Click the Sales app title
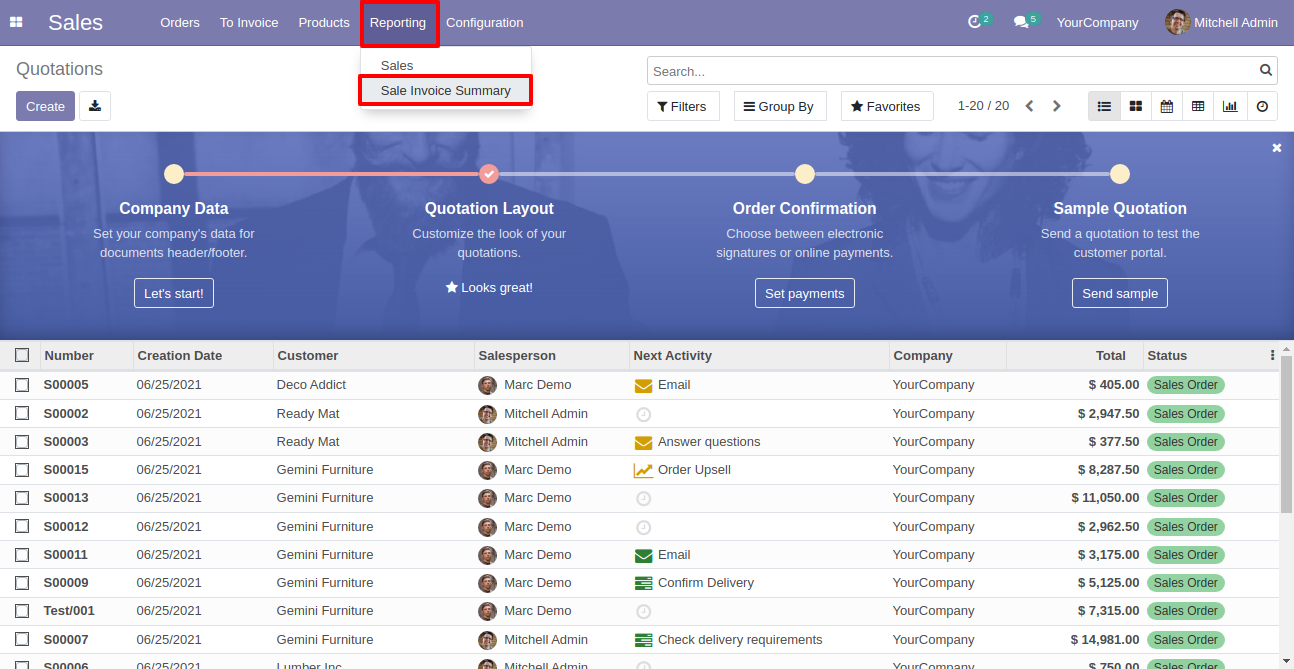The image size is (1294, 669). pos(75,22)
